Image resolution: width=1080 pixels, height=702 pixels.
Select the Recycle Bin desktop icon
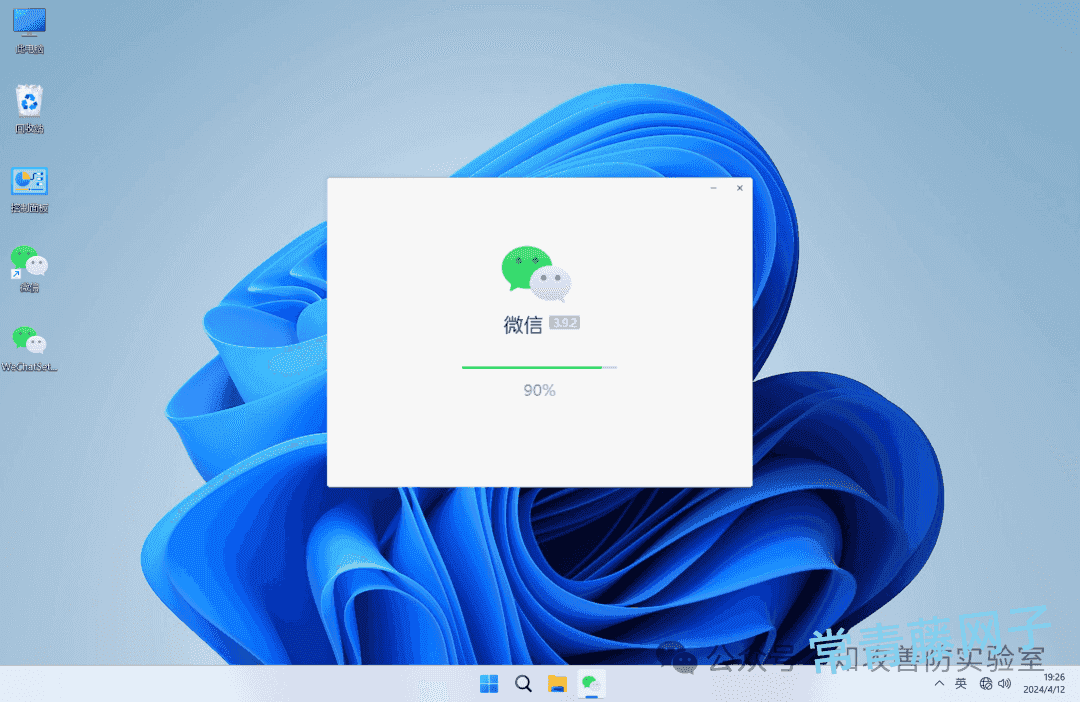(x=29, y=109)
